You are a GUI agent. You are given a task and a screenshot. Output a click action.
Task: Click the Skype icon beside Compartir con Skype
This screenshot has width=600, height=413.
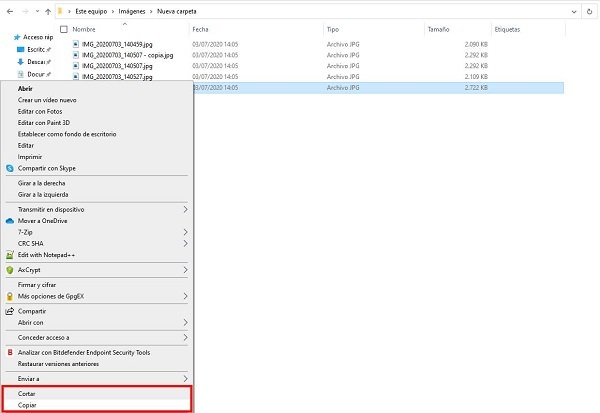[x=9, y=168]
